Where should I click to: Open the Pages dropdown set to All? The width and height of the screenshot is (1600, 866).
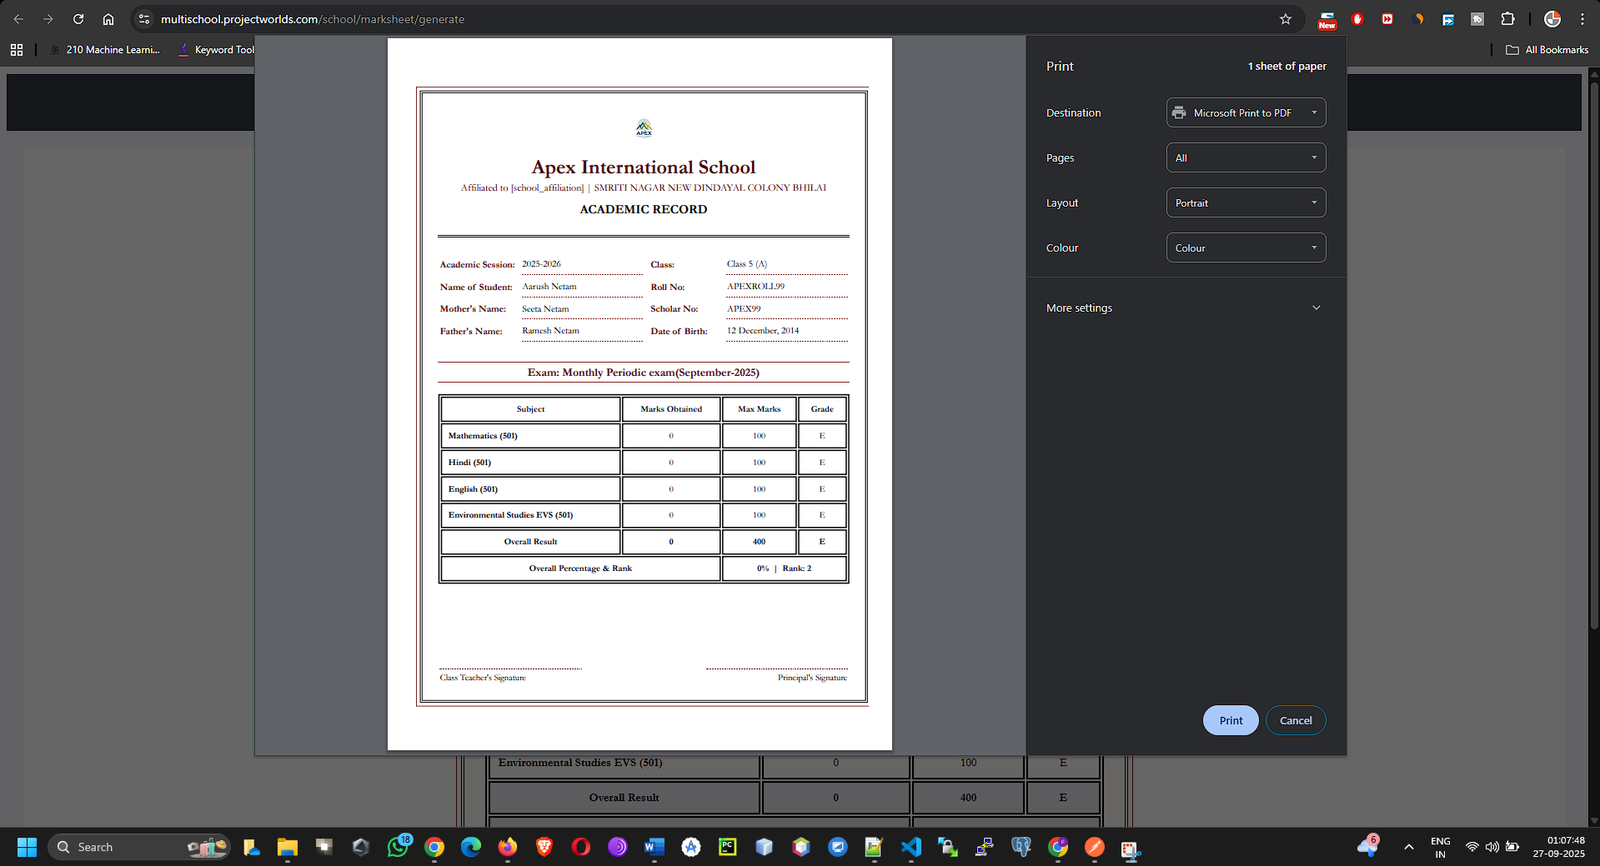[x=1245, y=158]
